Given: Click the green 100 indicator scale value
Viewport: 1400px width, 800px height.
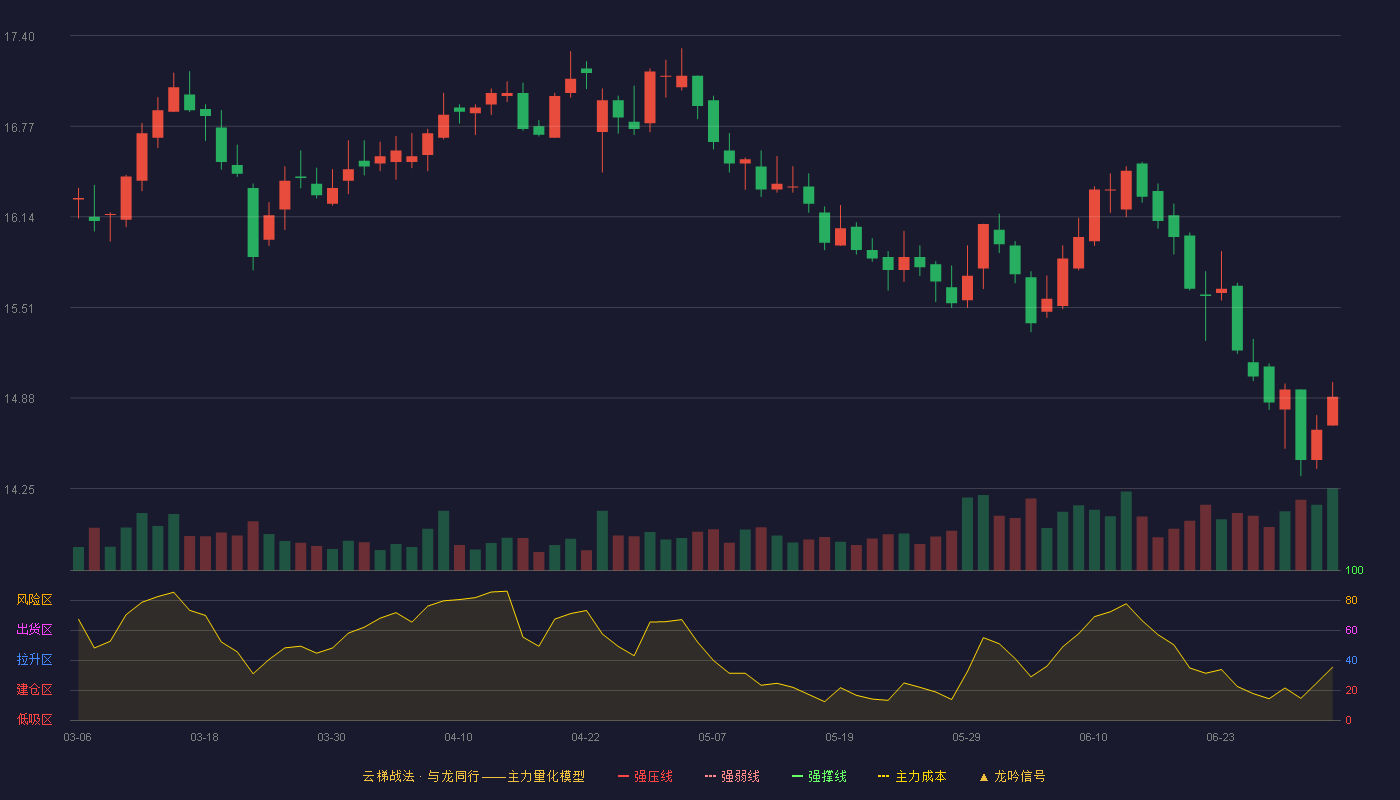Looking at the screenshot, I should (1354, 570).
